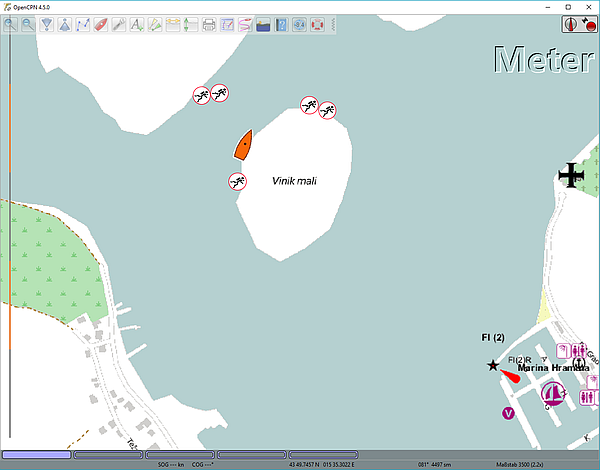
Task: Click the Fl(2)R light label
Action: [519, 360]
